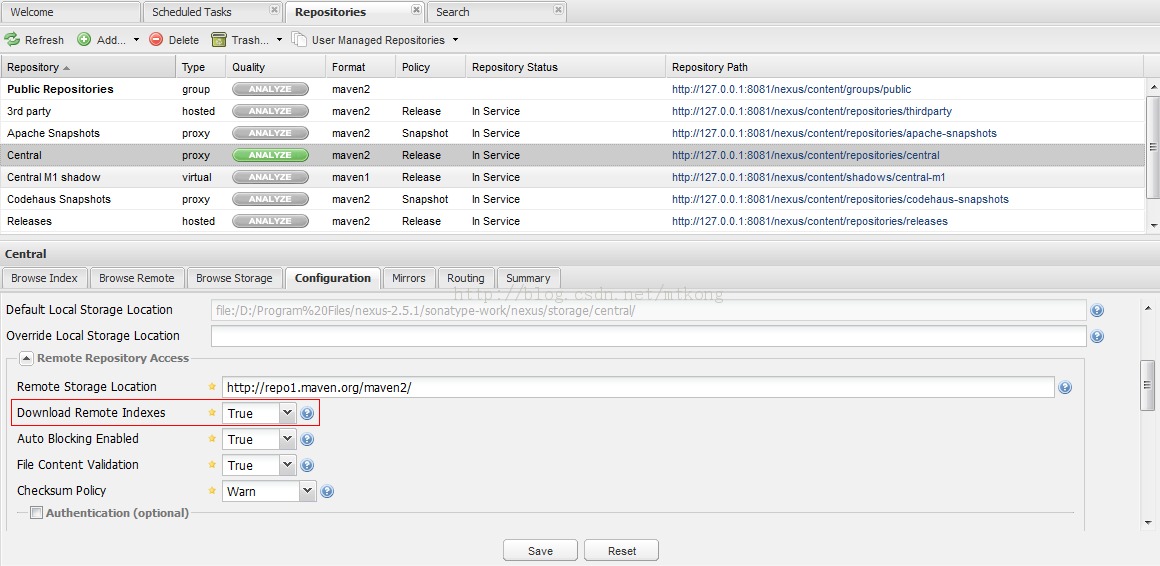Collapse the Remote Repository Access section
This screenshot has height=566, width=1160.
(x=26, y=358)
